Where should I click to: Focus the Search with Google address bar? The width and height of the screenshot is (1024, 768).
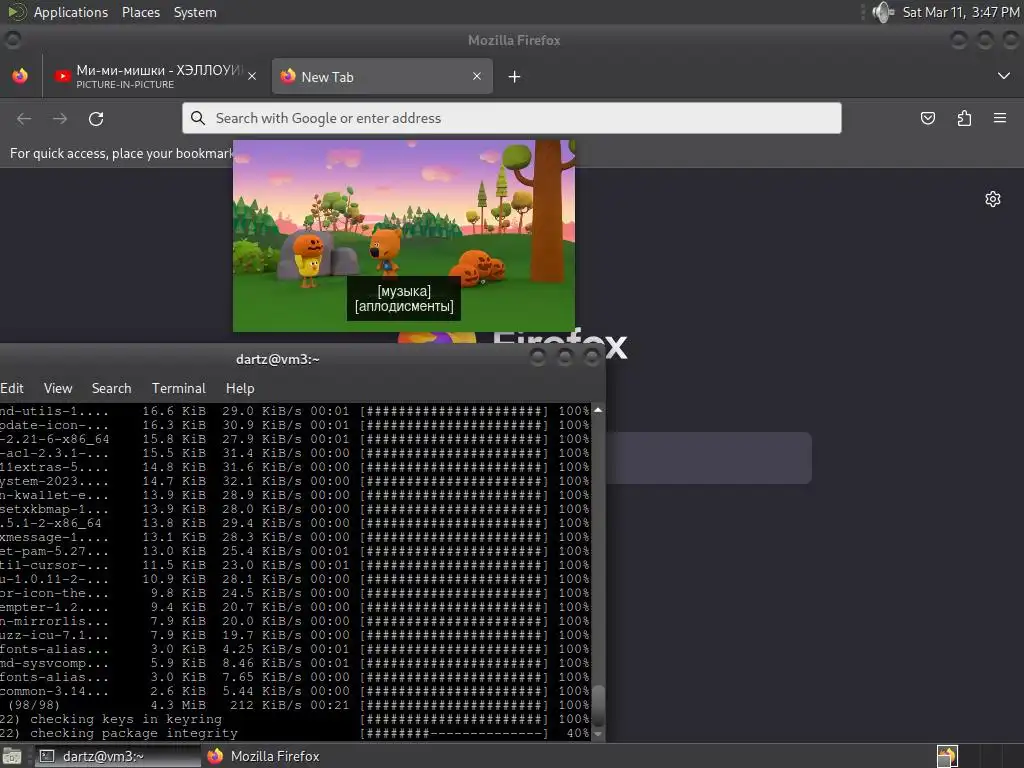(511, 118)
